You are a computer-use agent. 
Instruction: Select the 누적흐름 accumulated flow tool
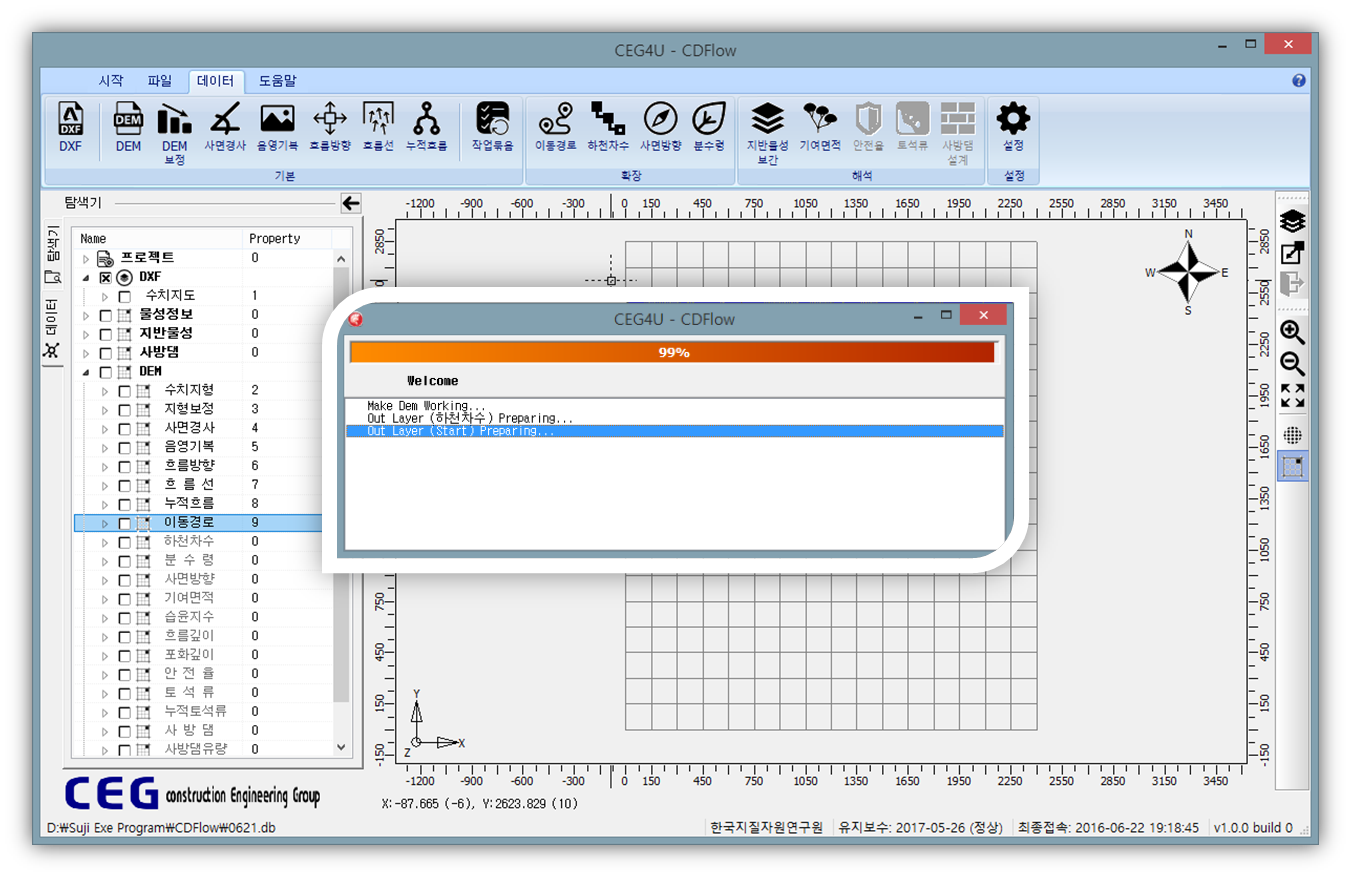427,128
